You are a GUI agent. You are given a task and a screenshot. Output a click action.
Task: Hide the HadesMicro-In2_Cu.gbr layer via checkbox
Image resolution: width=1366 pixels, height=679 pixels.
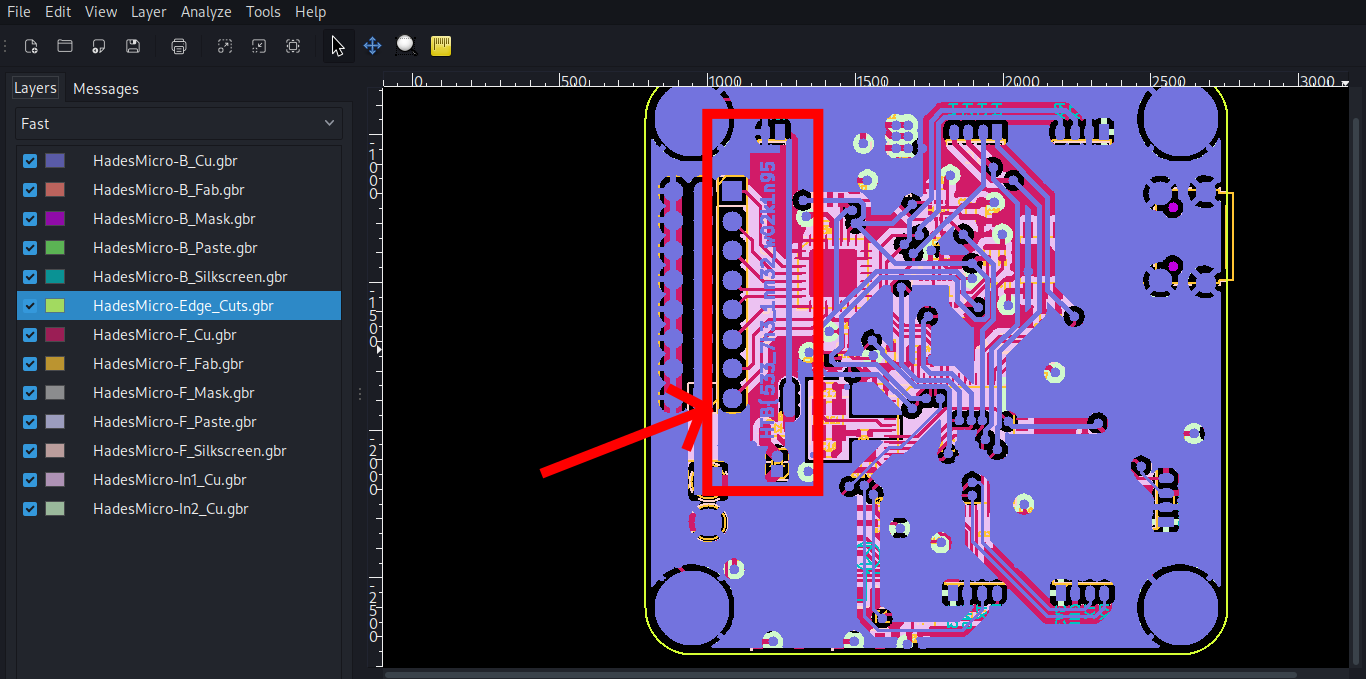tap(30, 509)
